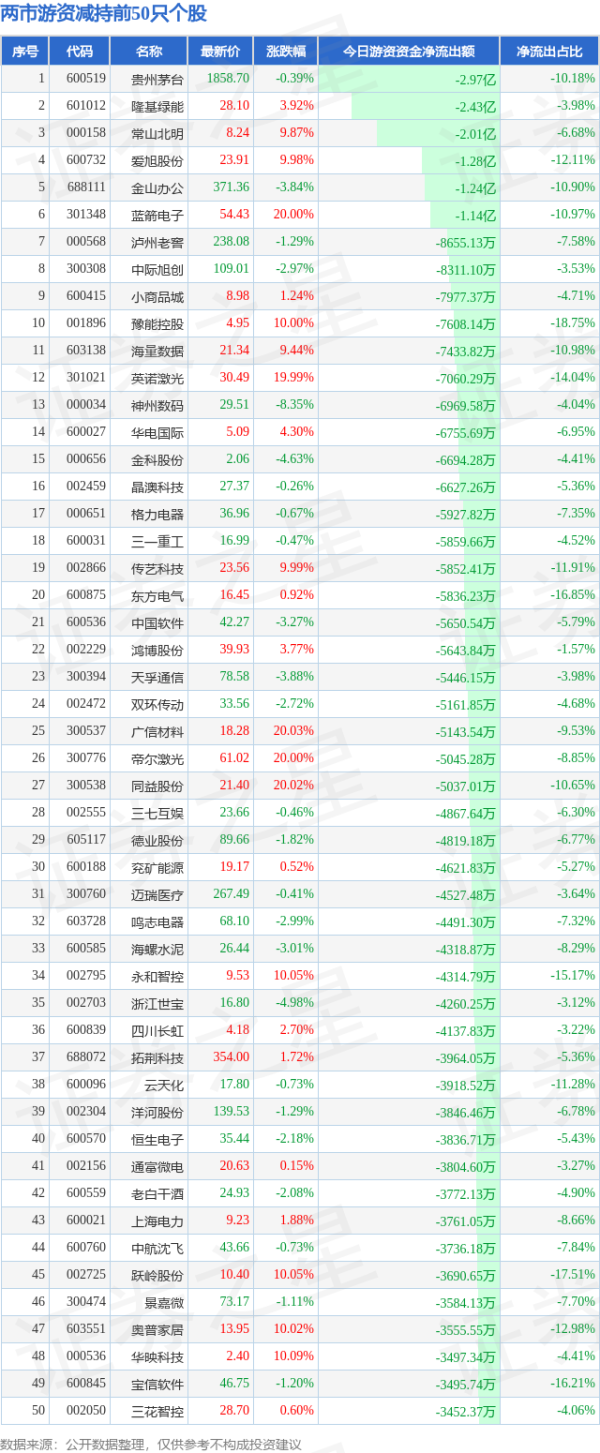Select the stock name 鸿博股份
This screenshot has height=1453, width=600.
click(157, 649)
